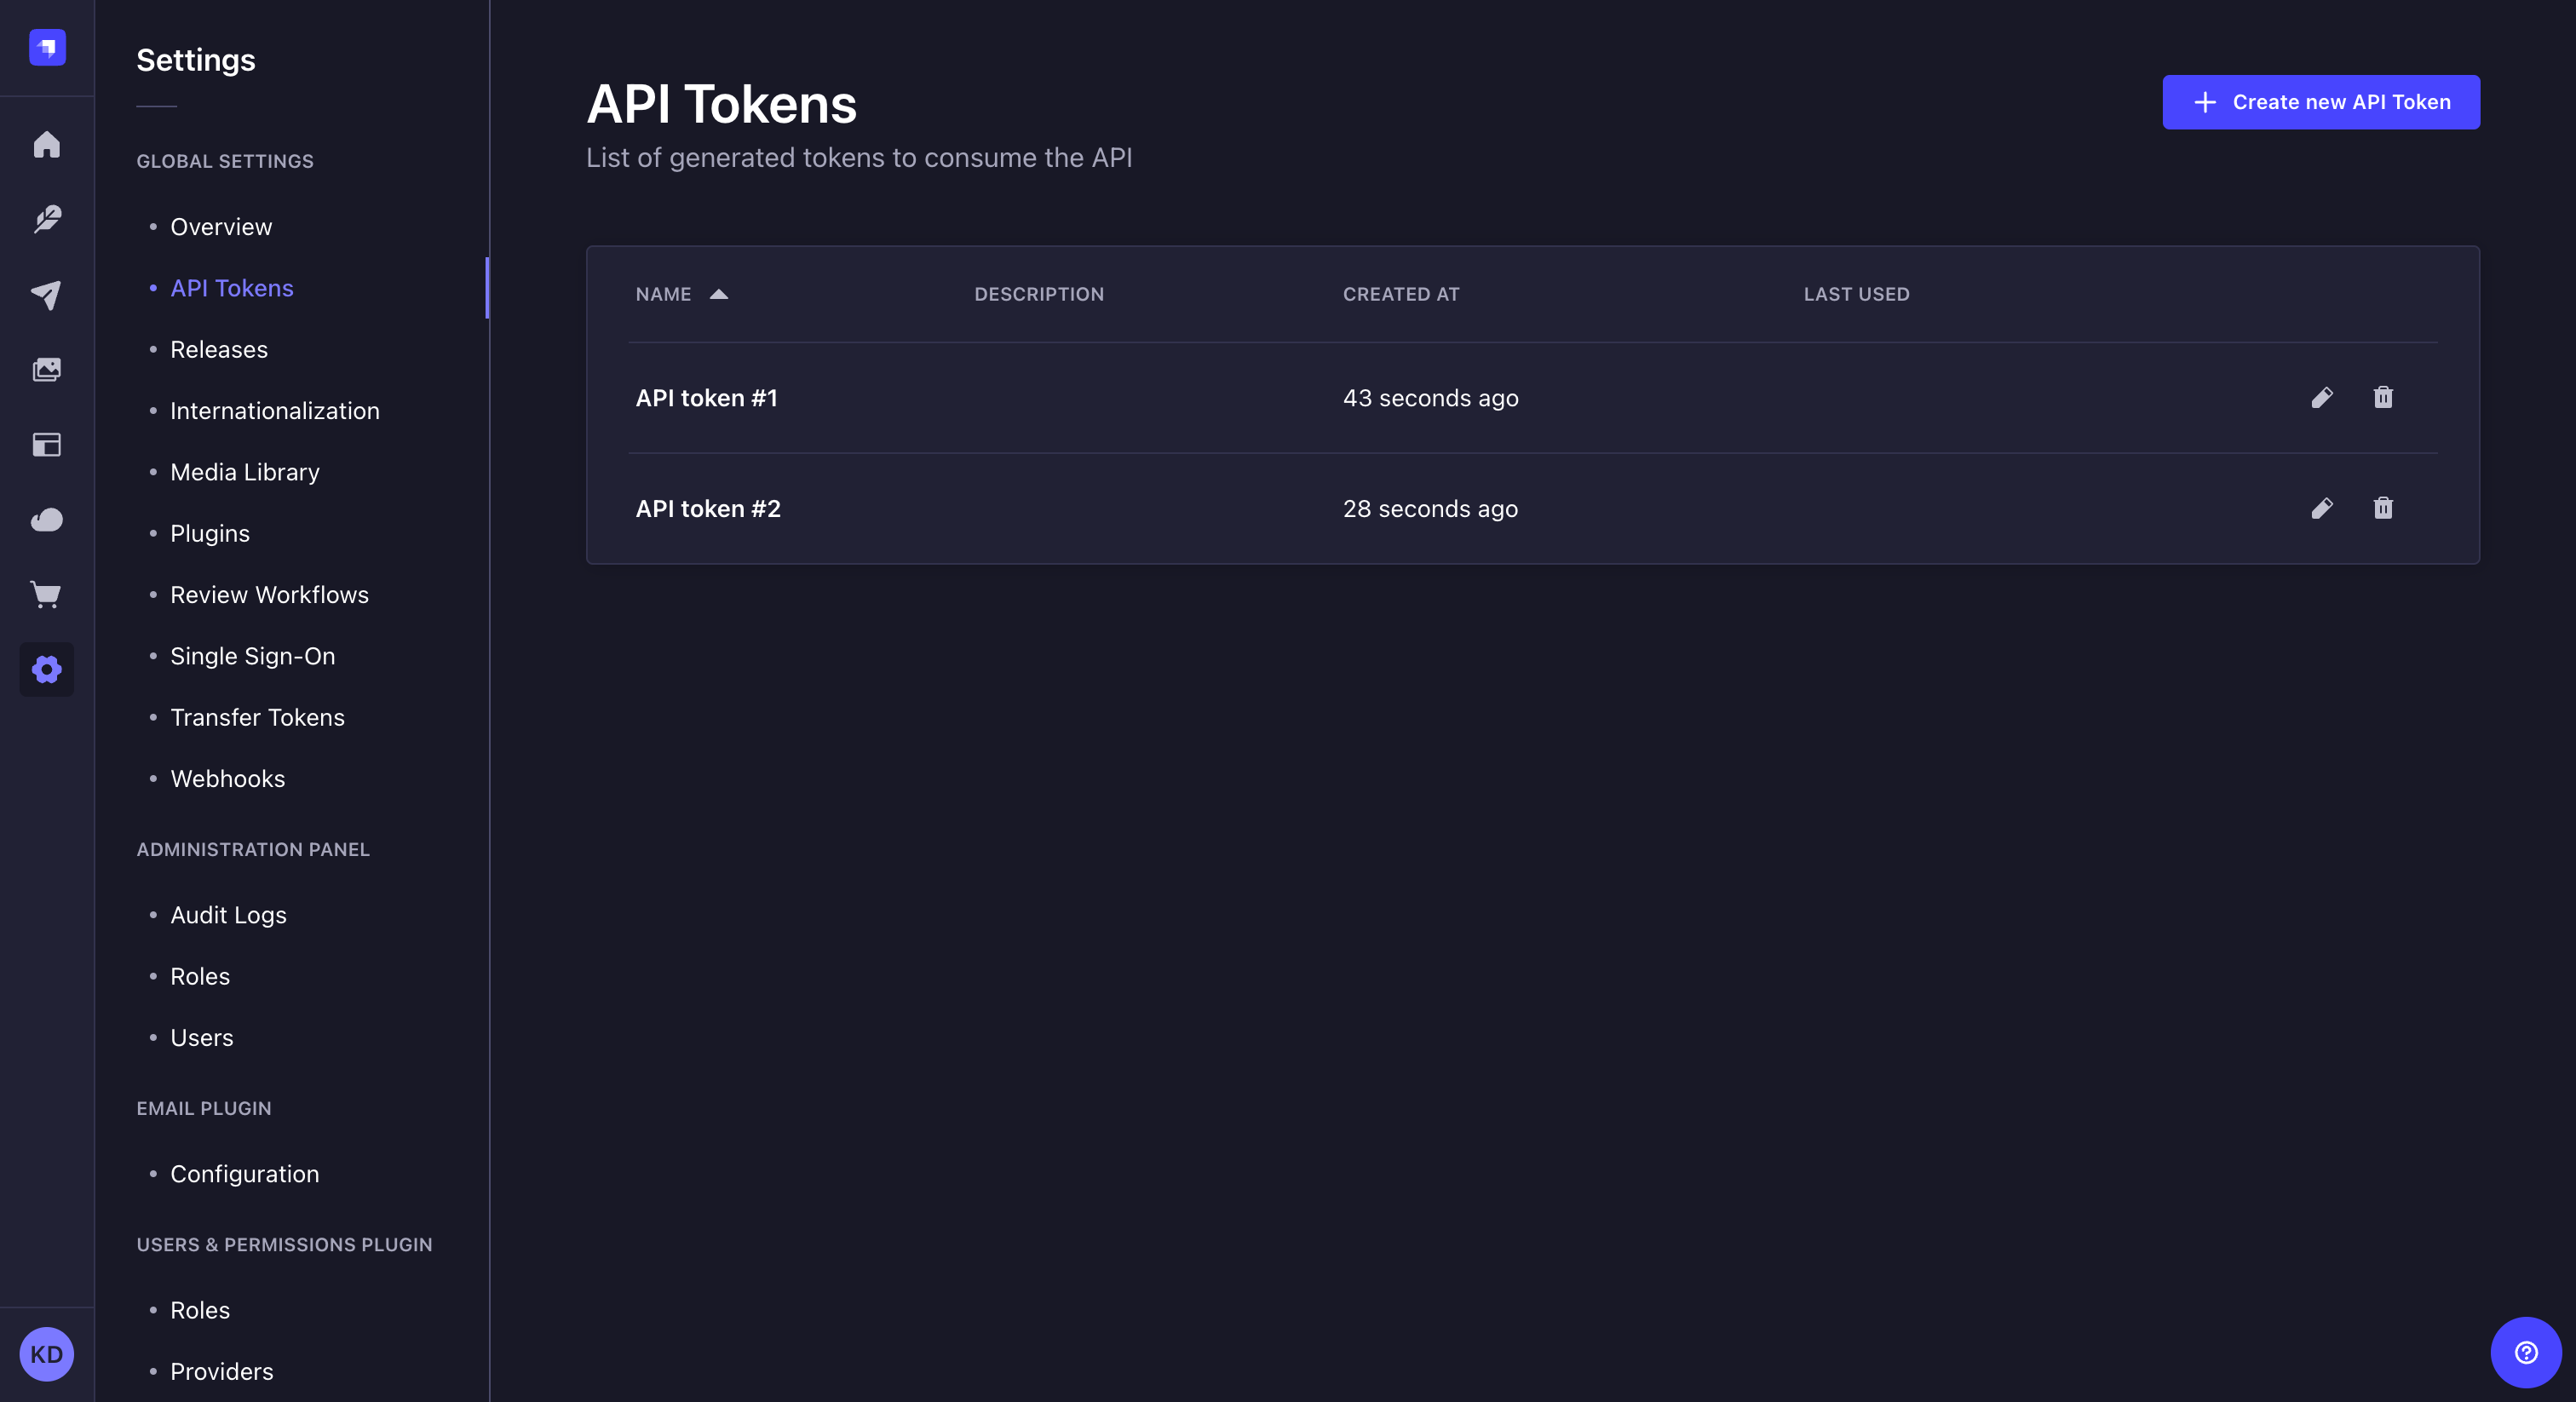
Task: Open the Home dashboard icon
Action: coord(46,145)
